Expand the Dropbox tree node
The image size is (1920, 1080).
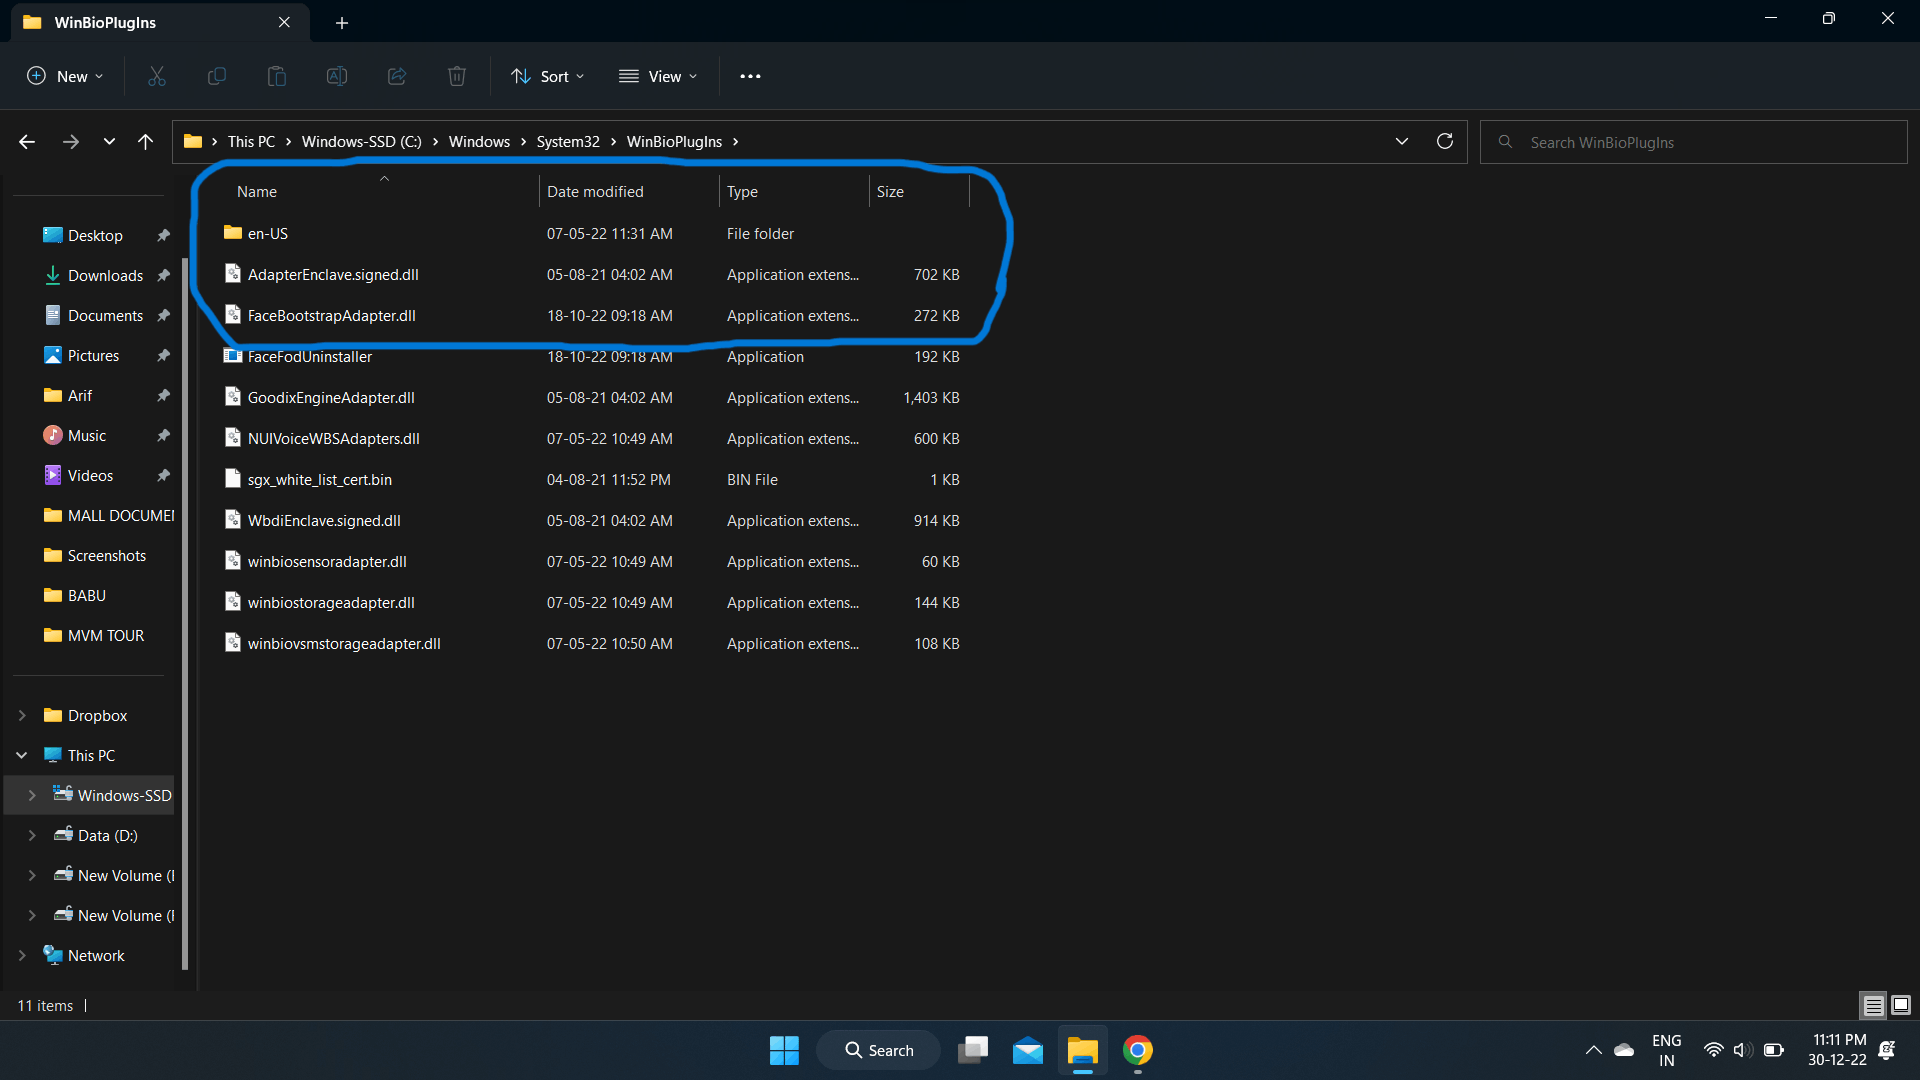point(22,715)
